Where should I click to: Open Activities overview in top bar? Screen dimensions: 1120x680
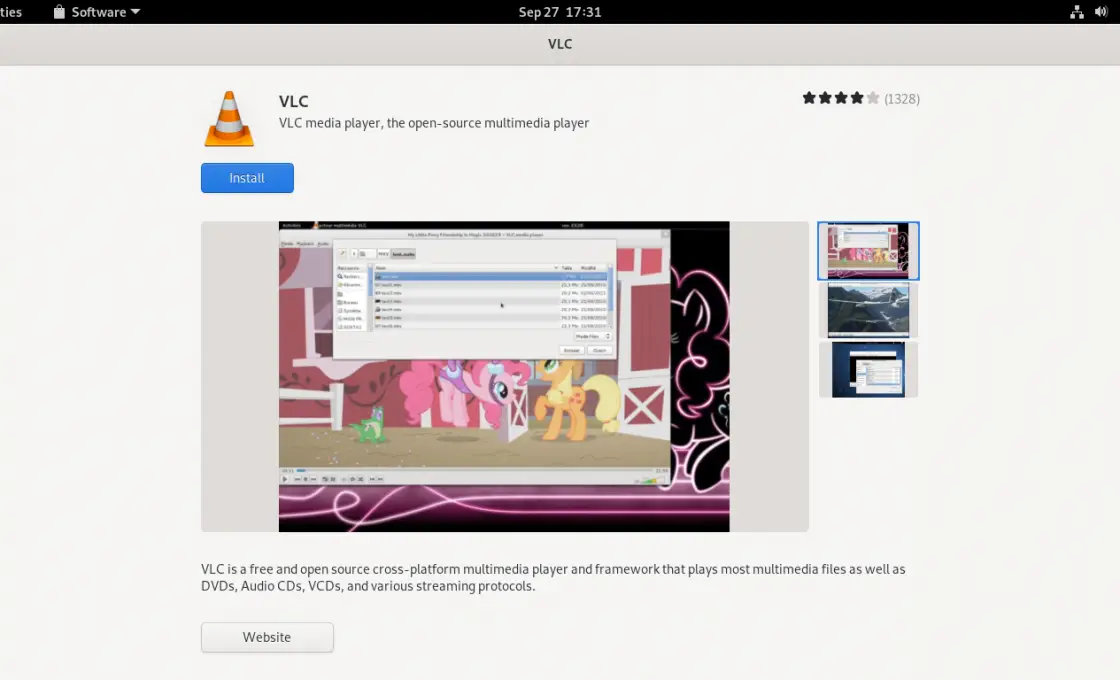(x=11, y=12)
